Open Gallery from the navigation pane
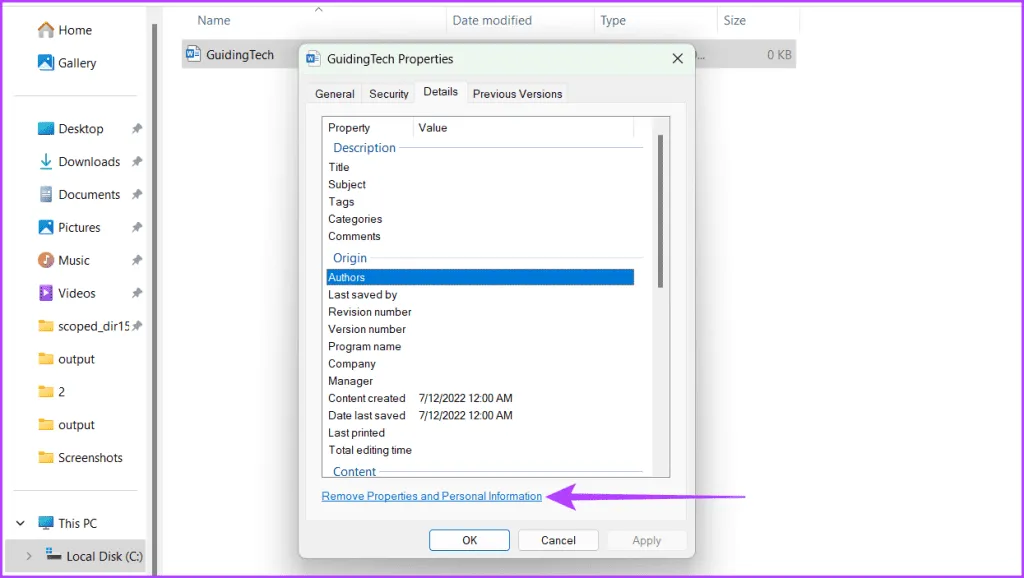1024x578 pixels. pyautogui.click(x=46, y=63)
